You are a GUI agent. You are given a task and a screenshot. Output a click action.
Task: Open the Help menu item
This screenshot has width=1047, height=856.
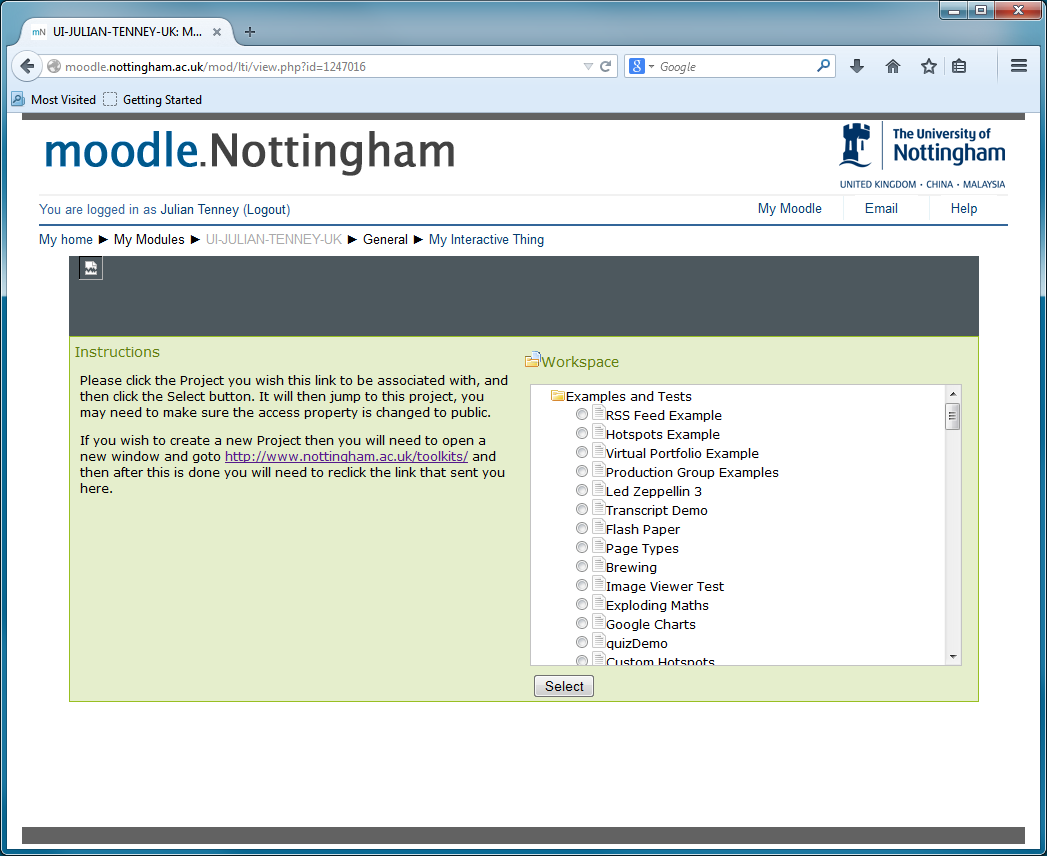coord(964,208)
